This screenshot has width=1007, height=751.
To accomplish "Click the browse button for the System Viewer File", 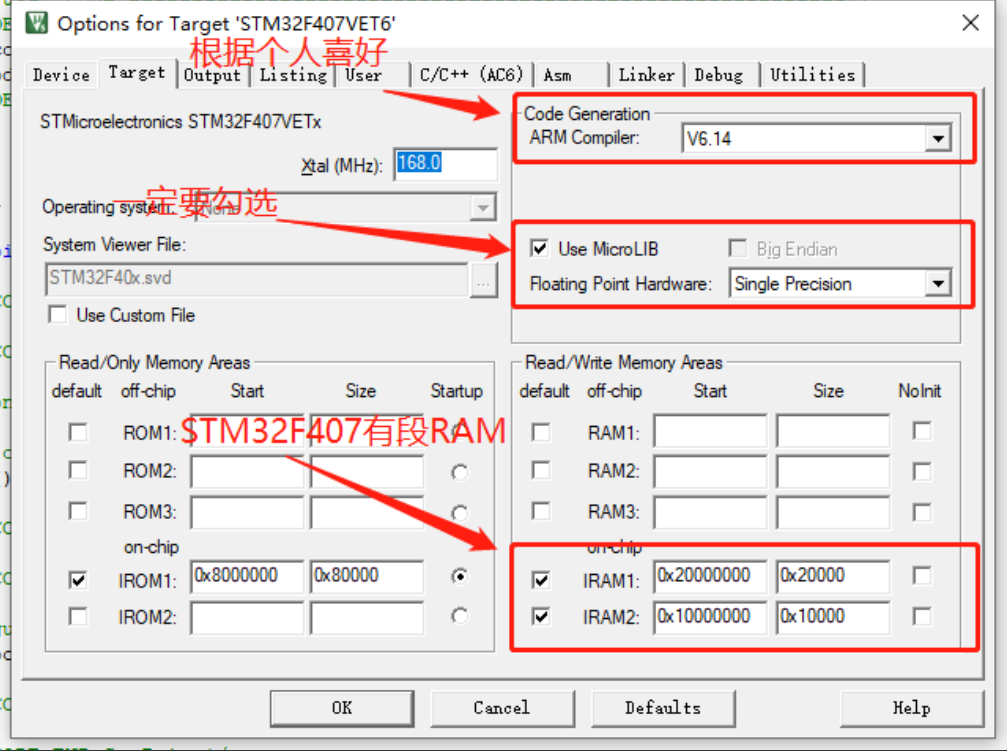I will 483,281.
